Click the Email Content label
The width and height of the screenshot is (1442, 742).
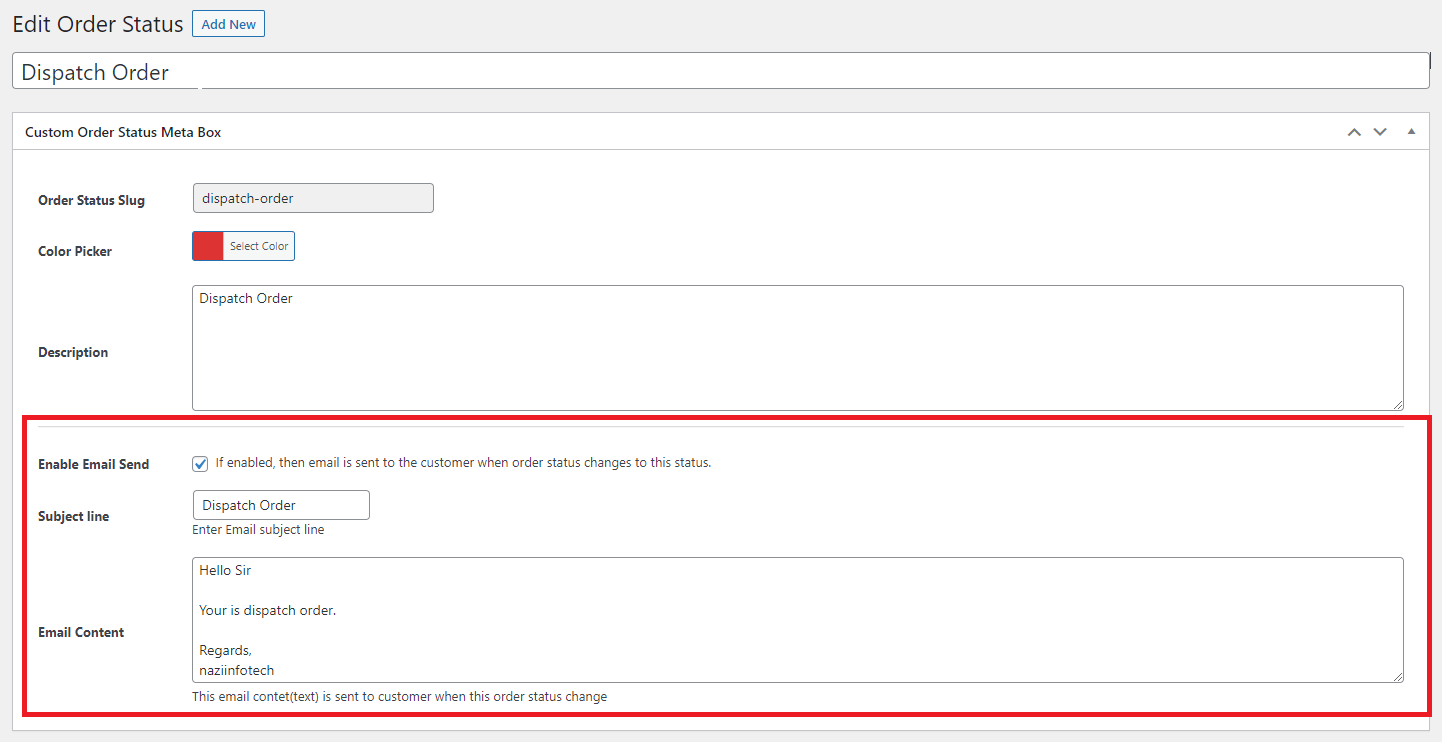[81, 632]
